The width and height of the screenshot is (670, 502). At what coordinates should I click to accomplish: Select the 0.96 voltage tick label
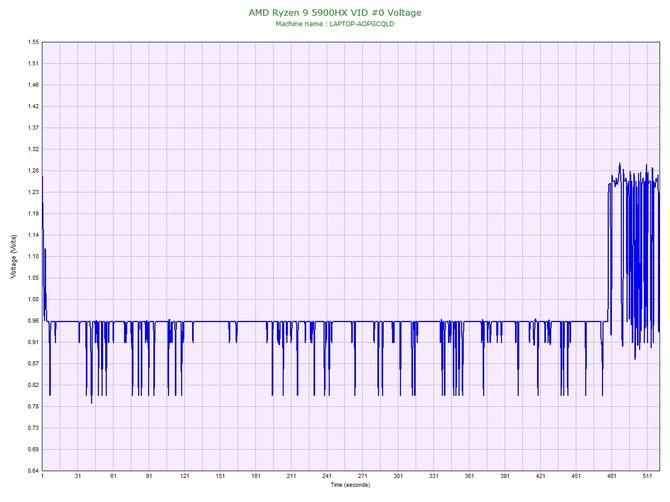point(33,321)
